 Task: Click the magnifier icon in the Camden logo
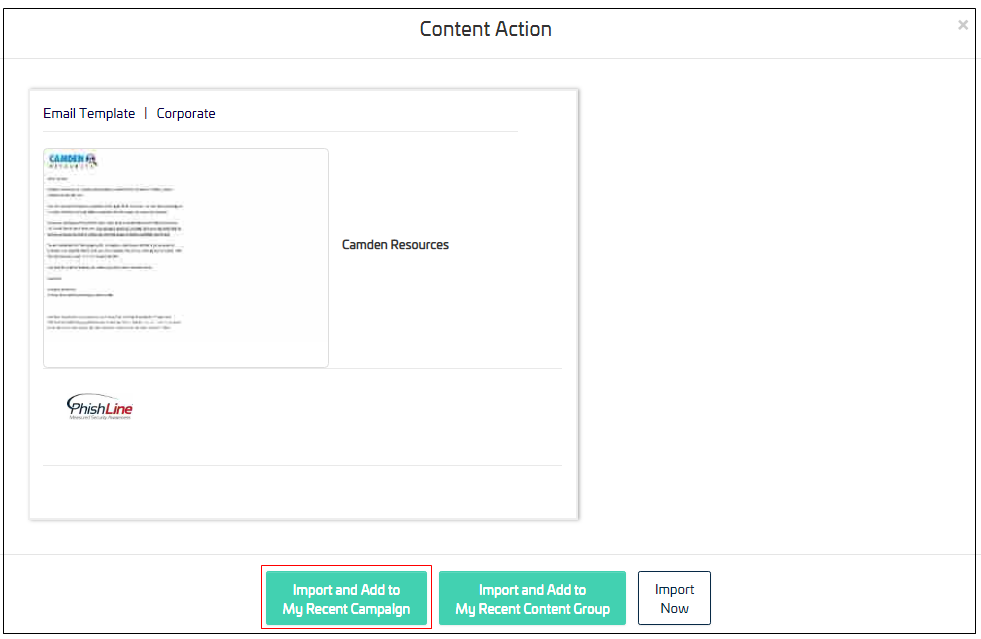coord(91,159)
